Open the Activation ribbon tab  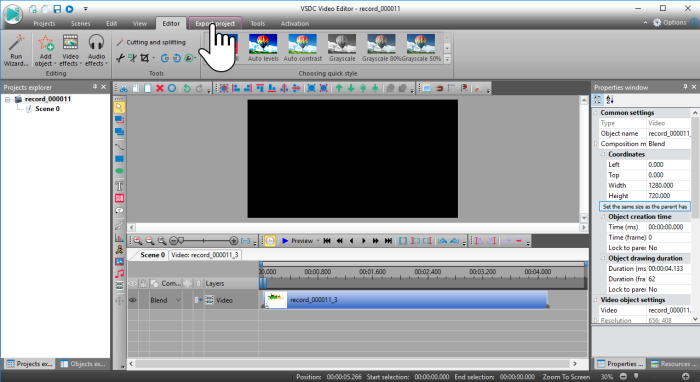click(295, 24)
